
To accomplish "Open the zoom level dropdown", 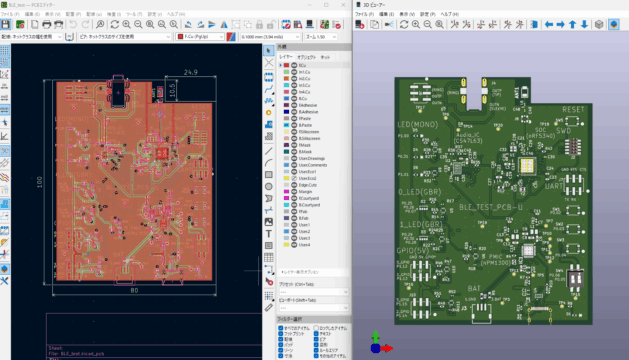I will coord(321,37).
